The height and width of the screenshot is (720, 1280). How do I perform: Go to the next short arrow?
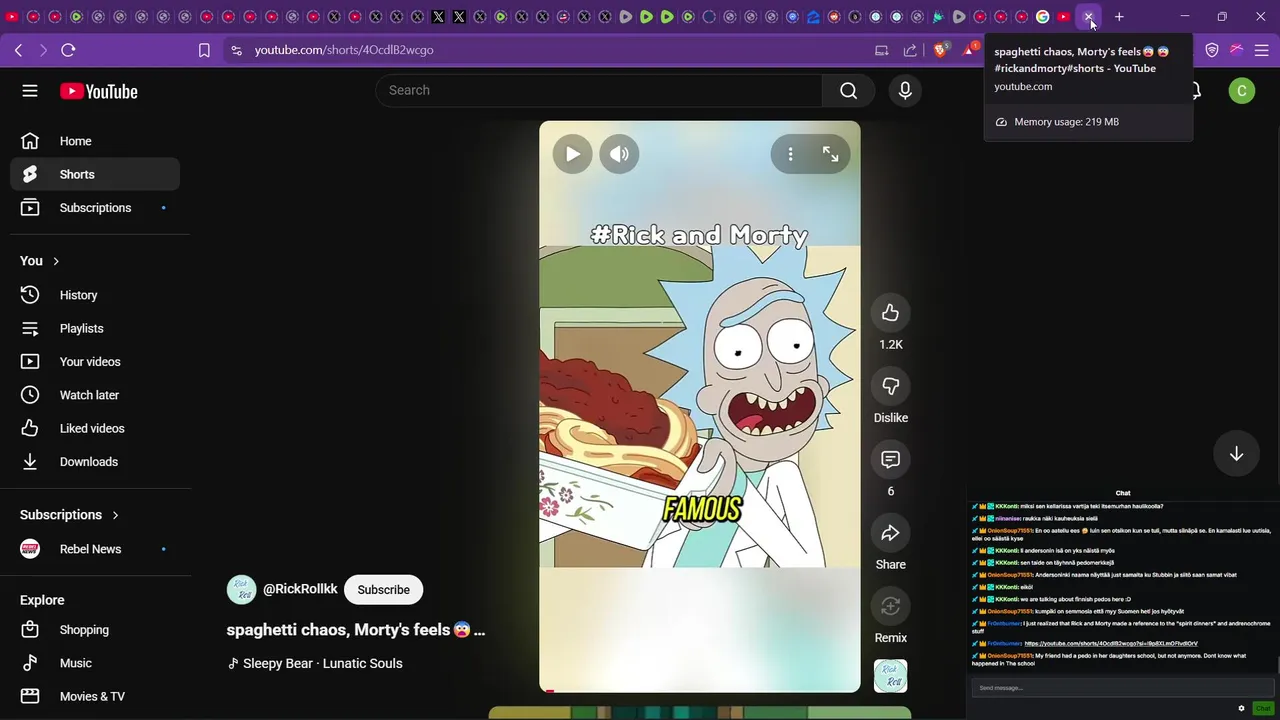[1236, 454]
